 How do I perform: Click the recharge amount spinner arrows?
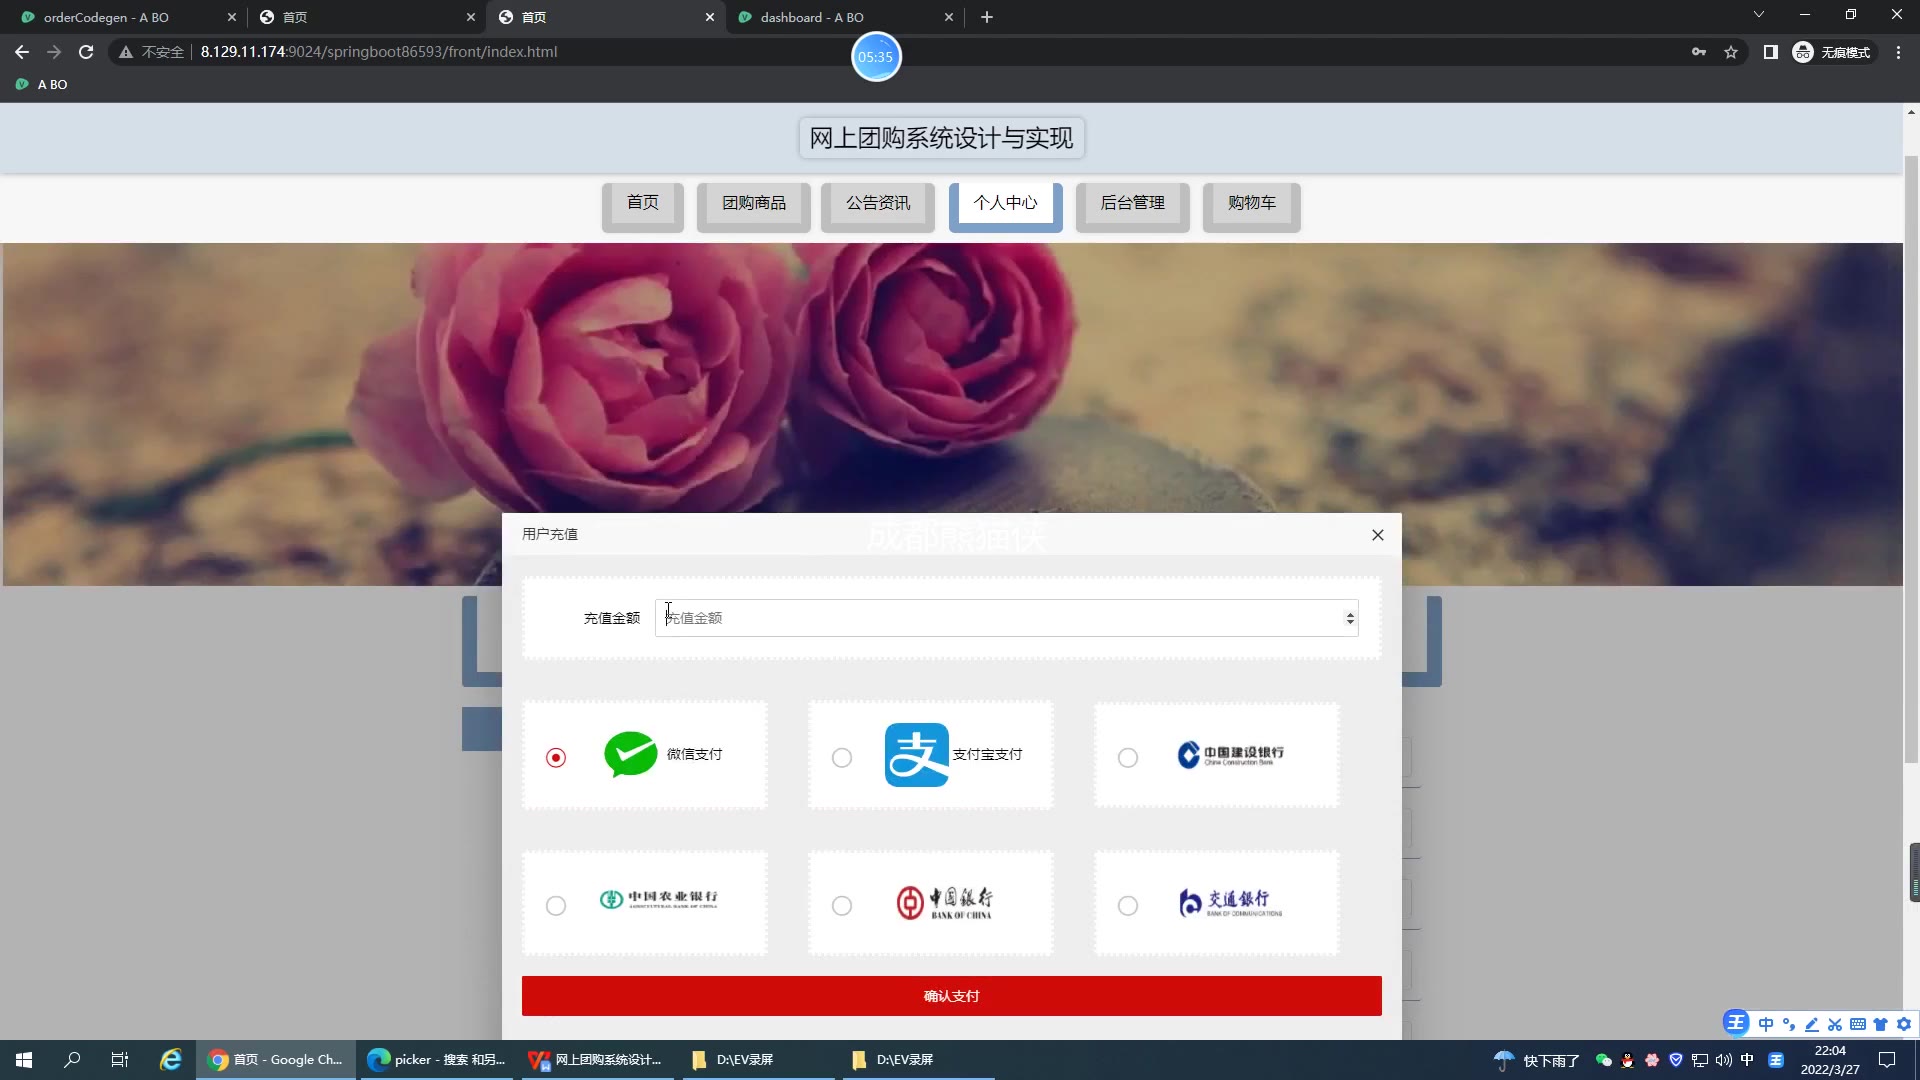tap(1350, 619)
